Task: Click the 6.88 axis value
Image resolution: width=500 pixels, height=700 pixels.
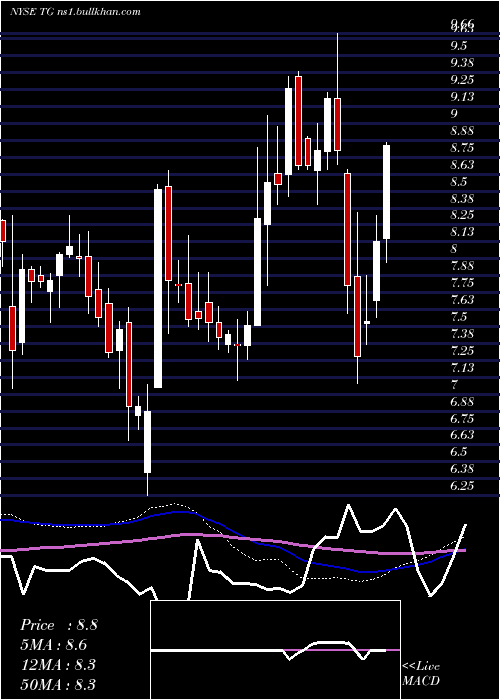Action: [x=462, y=401]
